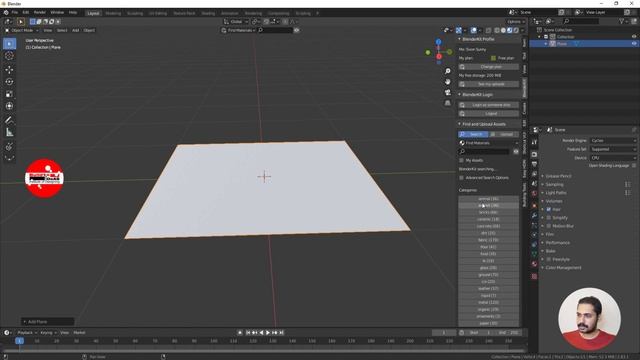Jump to timeline end button

tap(281, 333)
